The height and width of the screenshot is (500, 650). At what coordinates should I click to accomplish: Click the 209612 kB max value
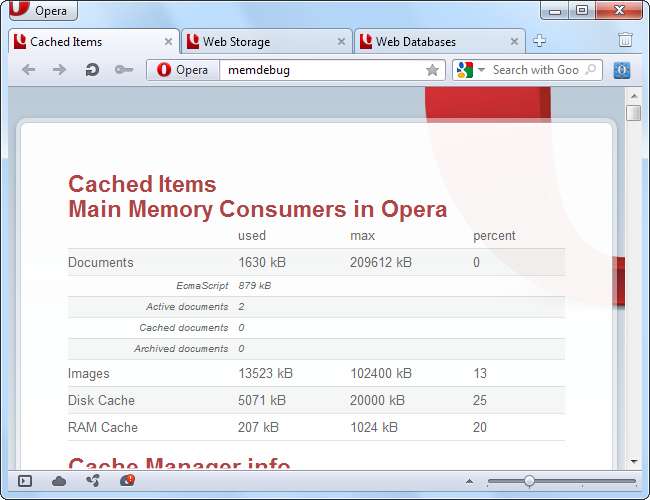381,262
